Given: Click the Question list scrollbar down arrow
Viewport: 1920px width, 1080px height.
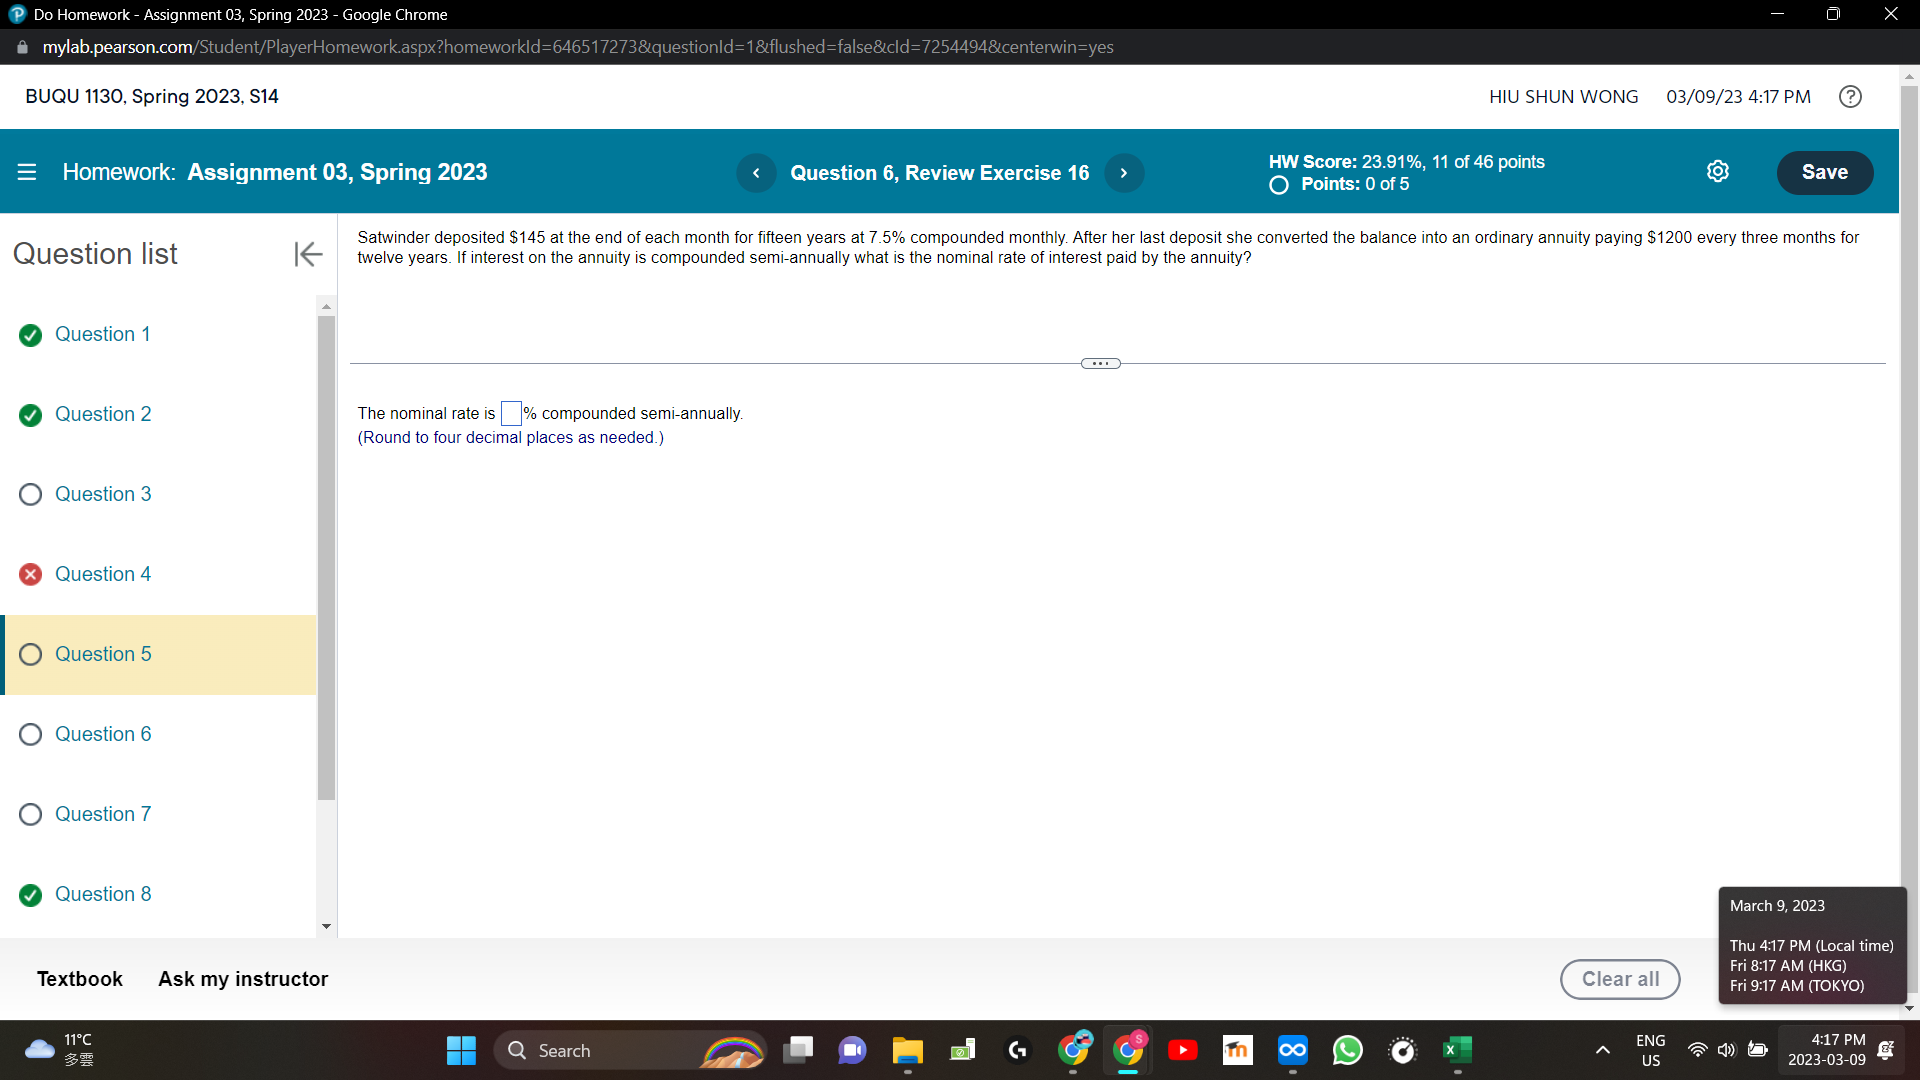Looking at the screenshot, I should coord(326,927).
